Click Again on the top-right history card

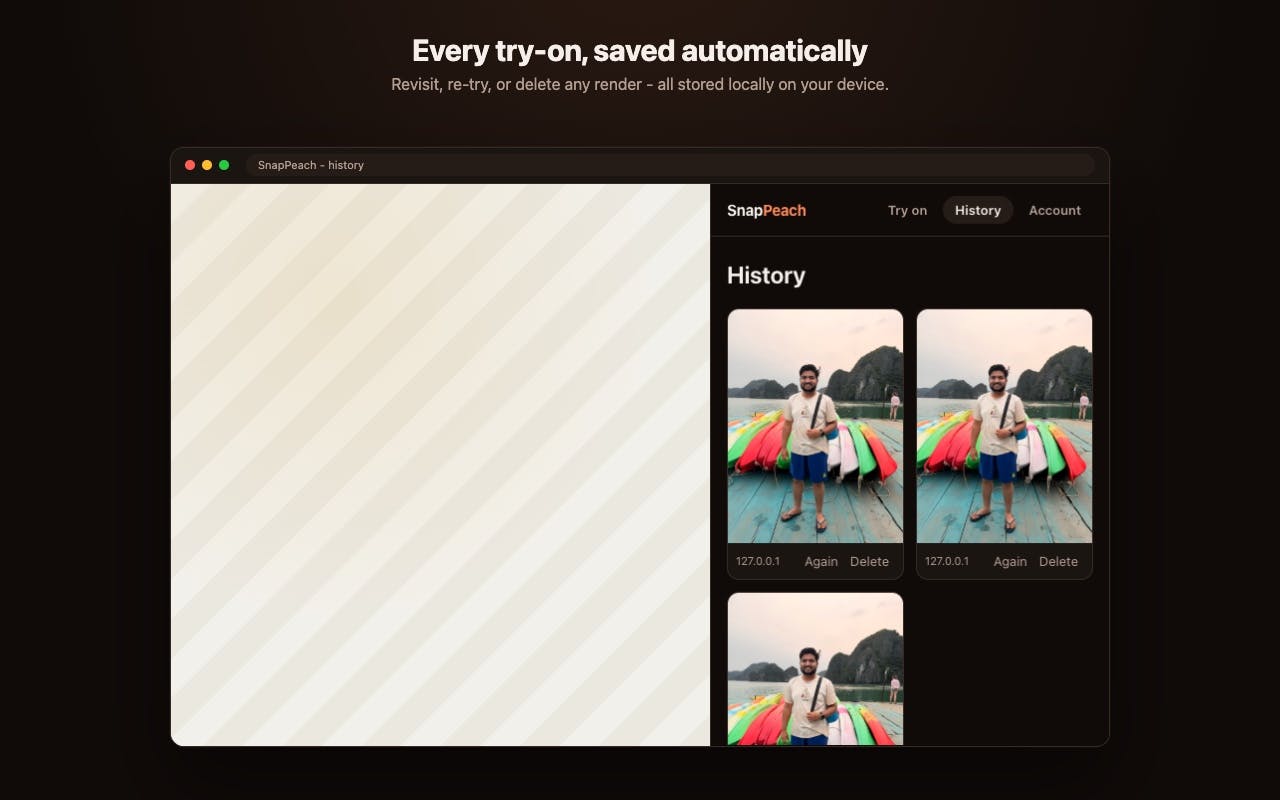pos(1010,561)
